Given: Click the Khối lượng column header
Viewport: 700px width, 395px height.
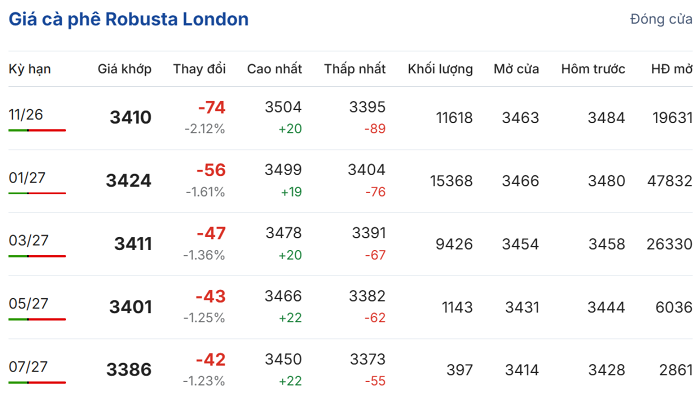Looking at the screenshot, I should 440,69.
